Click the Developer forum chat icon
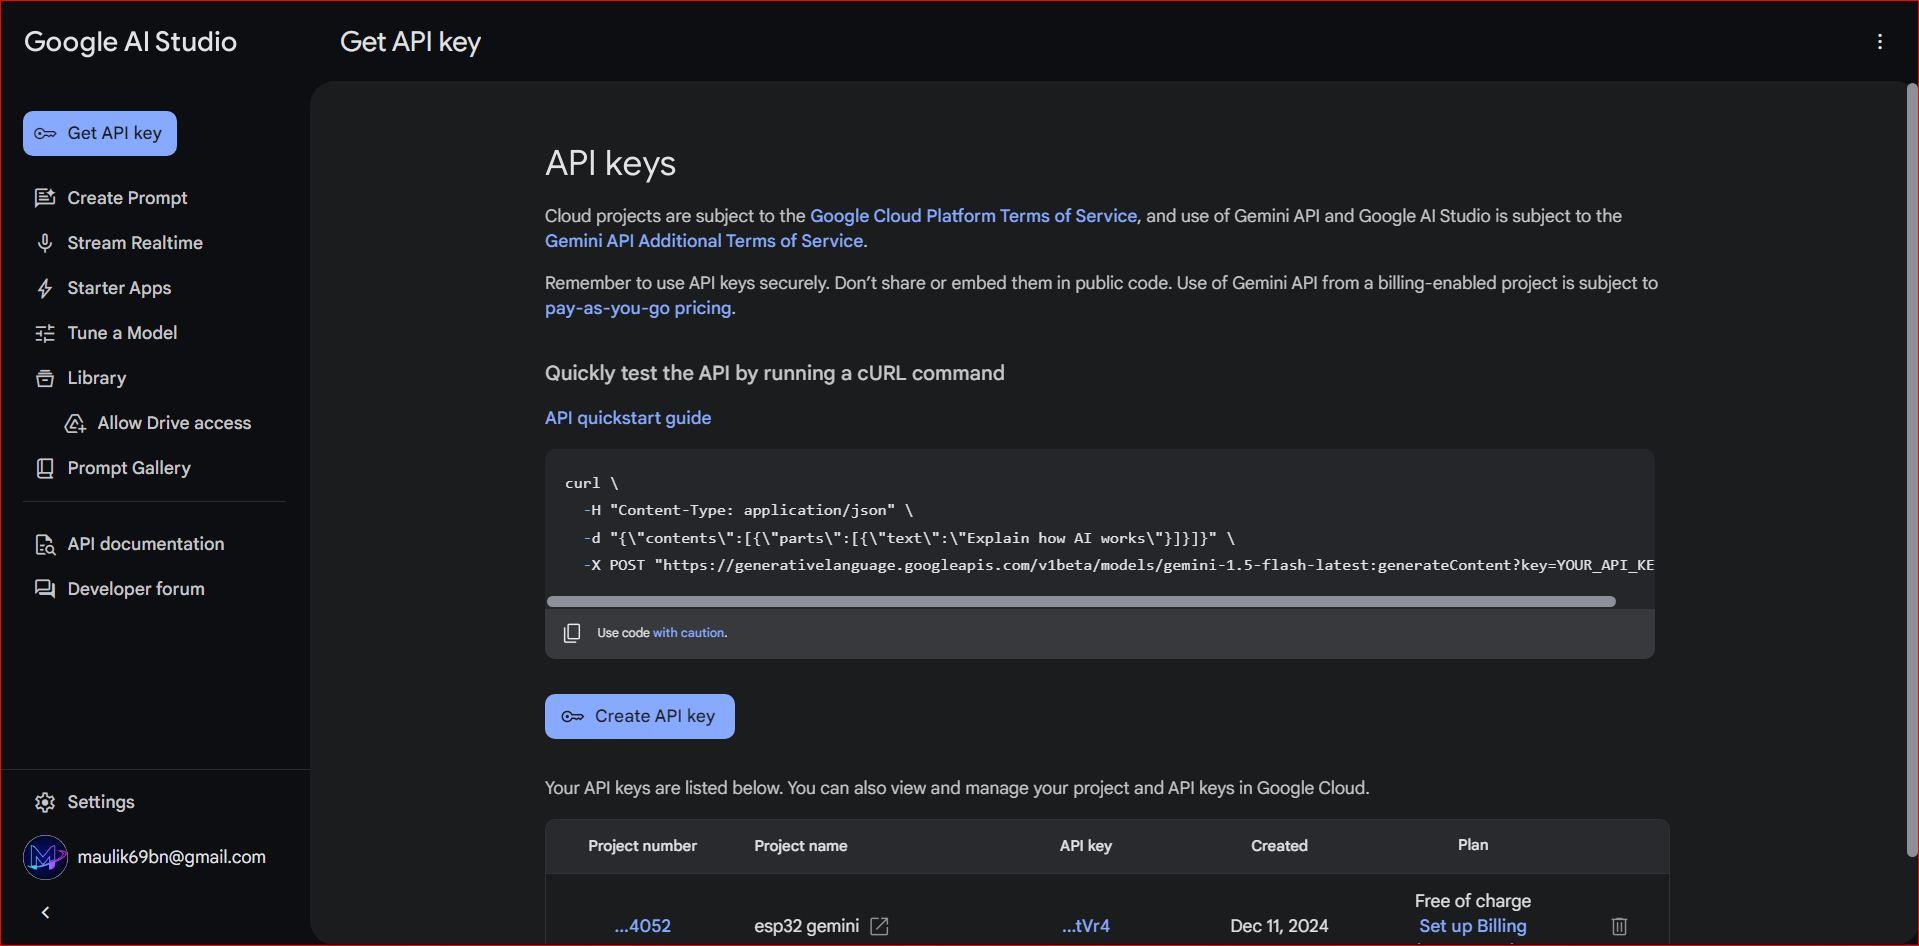The width and height of the screenshot is (1919, 946). (x=45, y=589)
